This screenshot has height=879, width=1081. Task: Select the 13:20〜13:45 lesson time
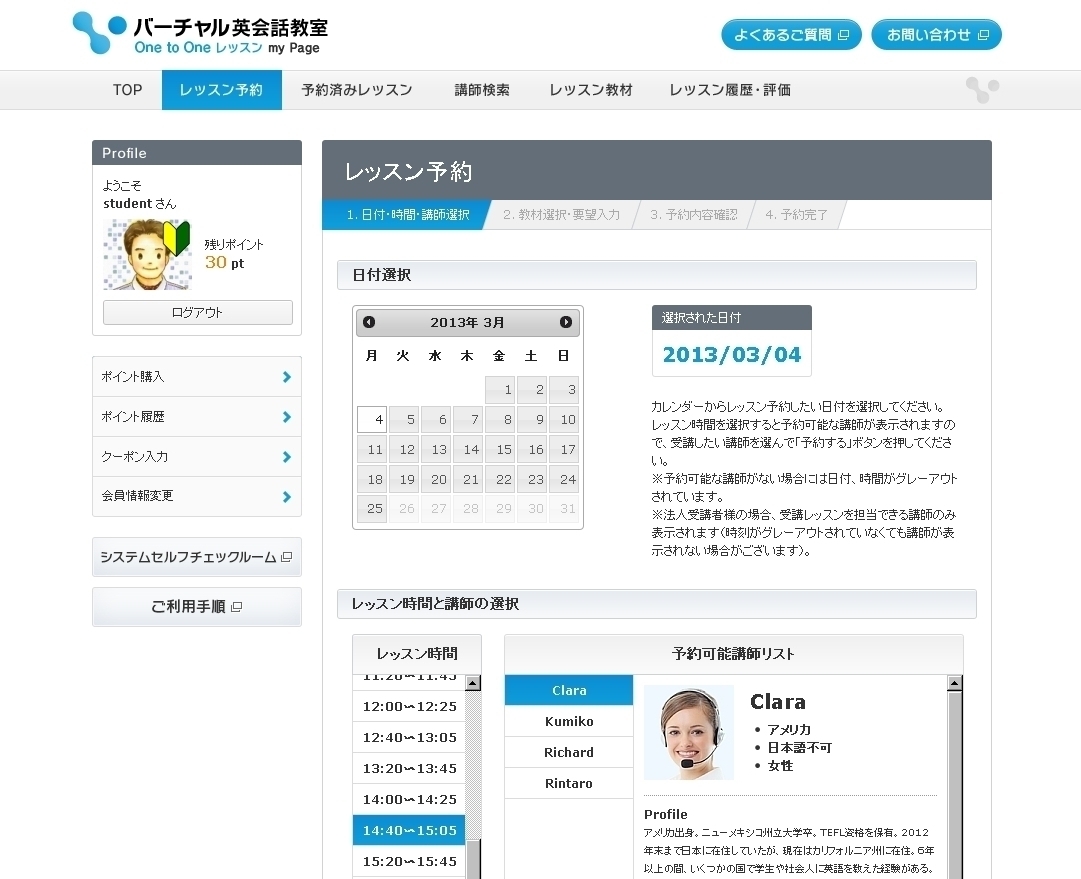410,769
